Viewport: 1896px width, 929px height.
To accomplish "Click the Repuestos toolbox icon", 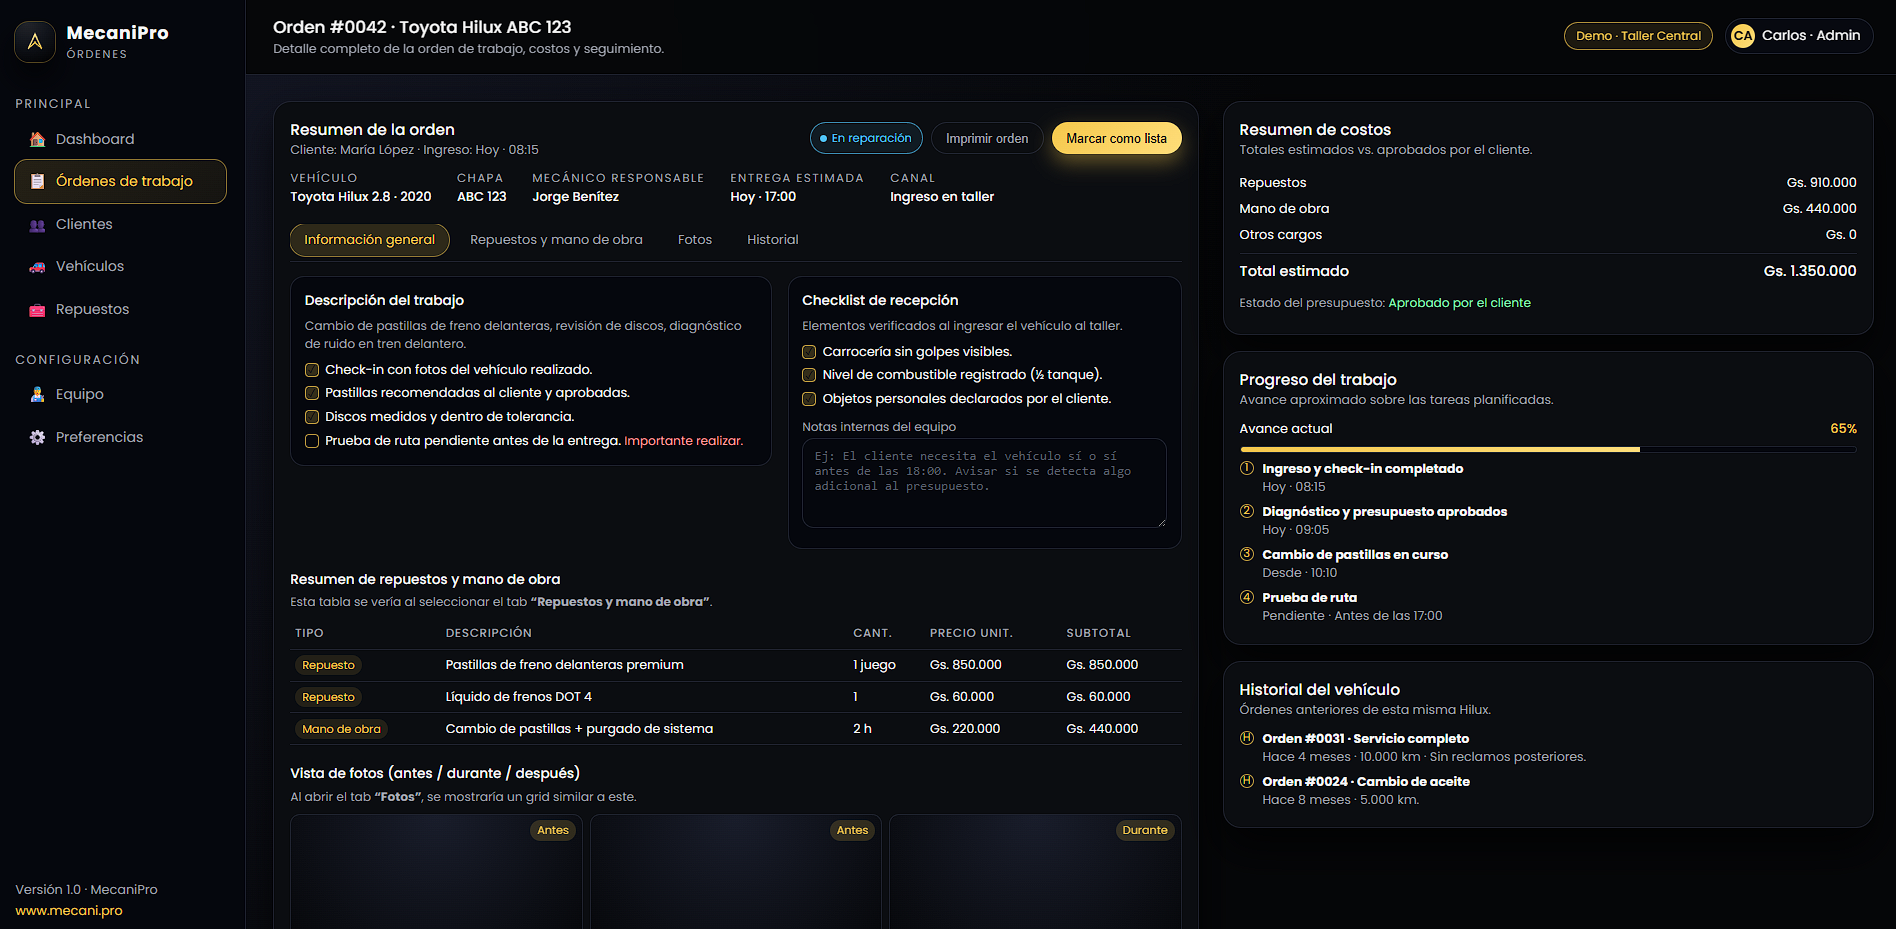I will click(x=37, y=310).
